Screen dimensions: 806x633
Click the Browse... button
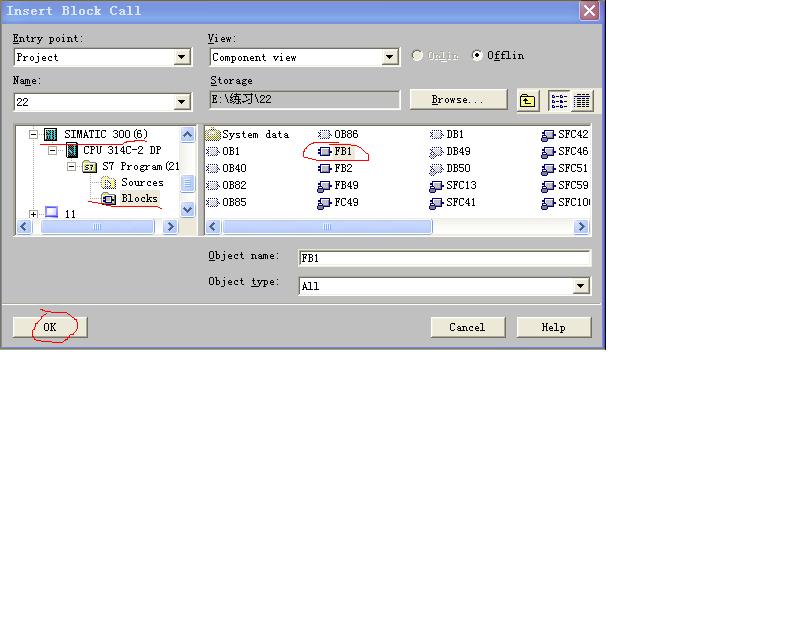458,100
